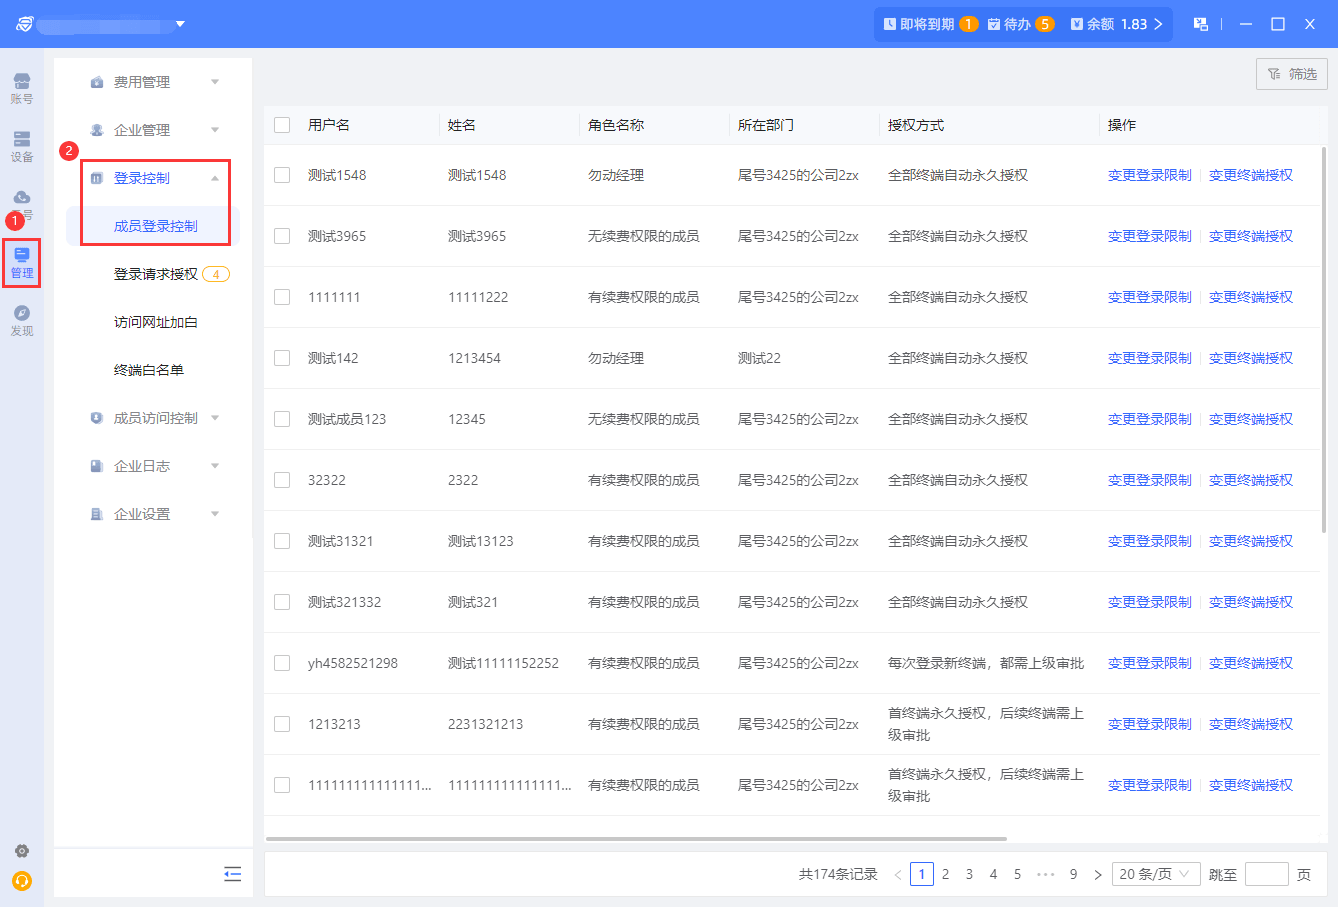
Task: Click the 跳至 page number input field
Action: (x=1266, y=874)
